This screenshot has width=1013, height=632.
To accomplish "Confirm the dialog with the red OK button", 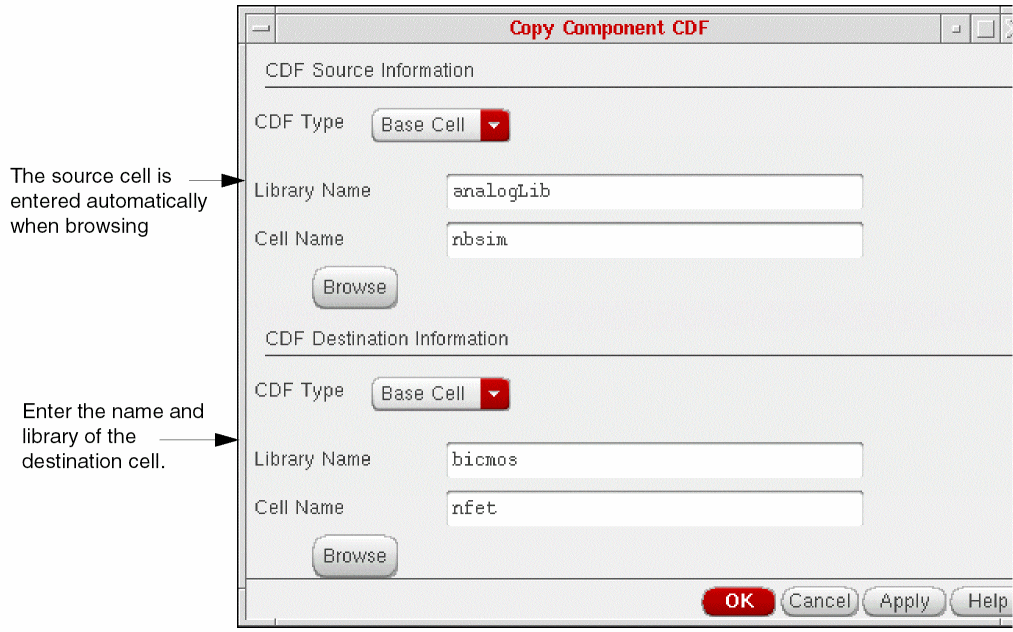I will pos(739,601).
